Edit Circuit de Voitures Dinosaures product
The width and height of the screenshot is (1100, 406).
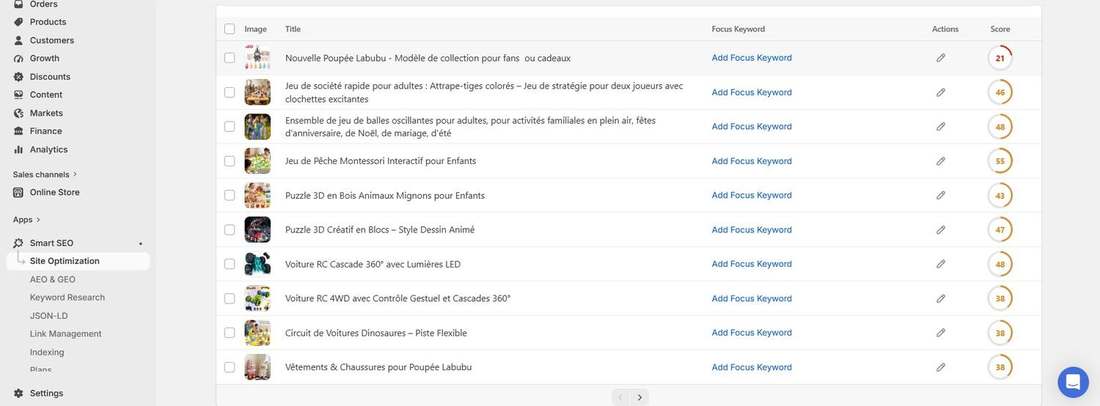point(941,332)
